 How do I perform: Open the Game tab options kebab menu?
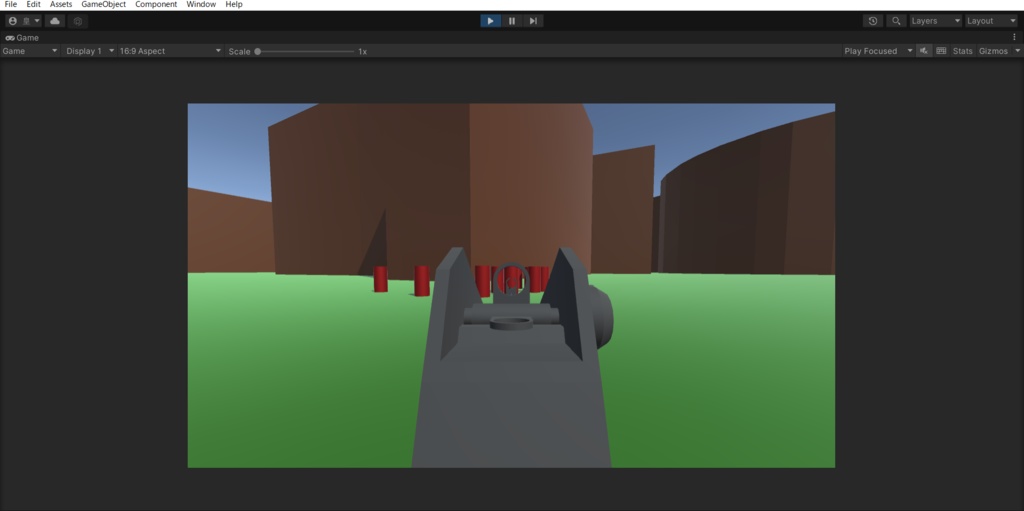pyautogui.click(x=1014, y=37)
